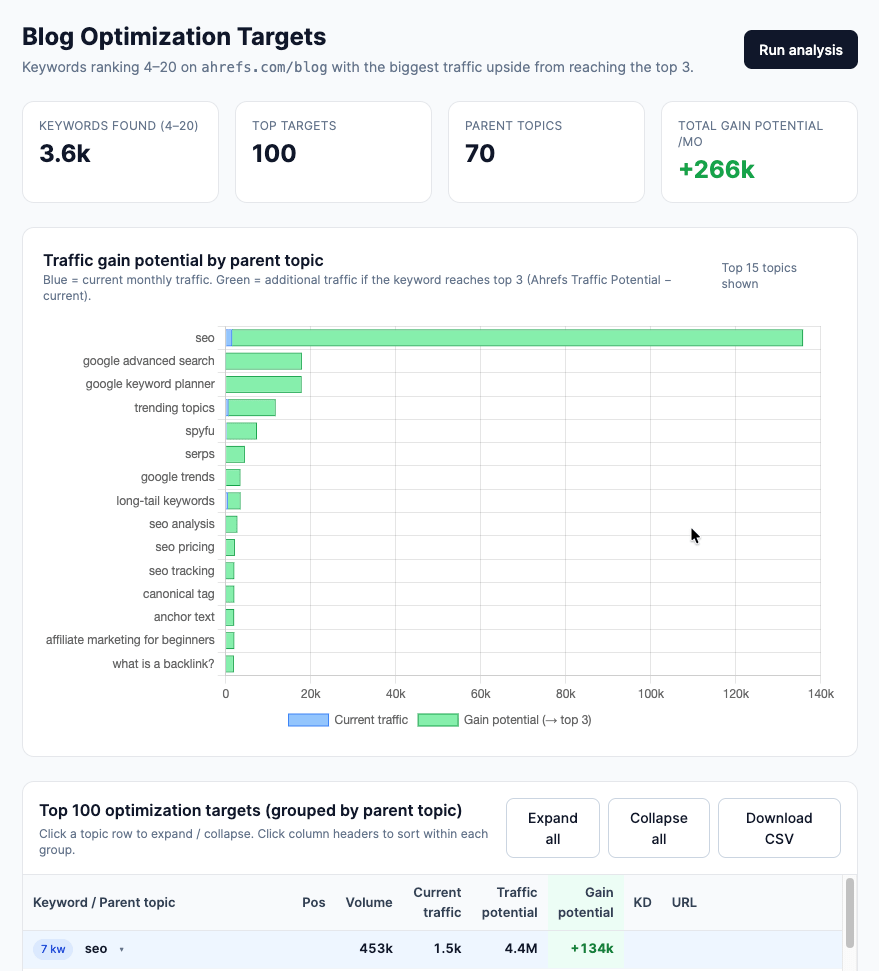Sort the table by Volume
The width and height of the screenshot is (879, 971).
click(x=368, y=902)
